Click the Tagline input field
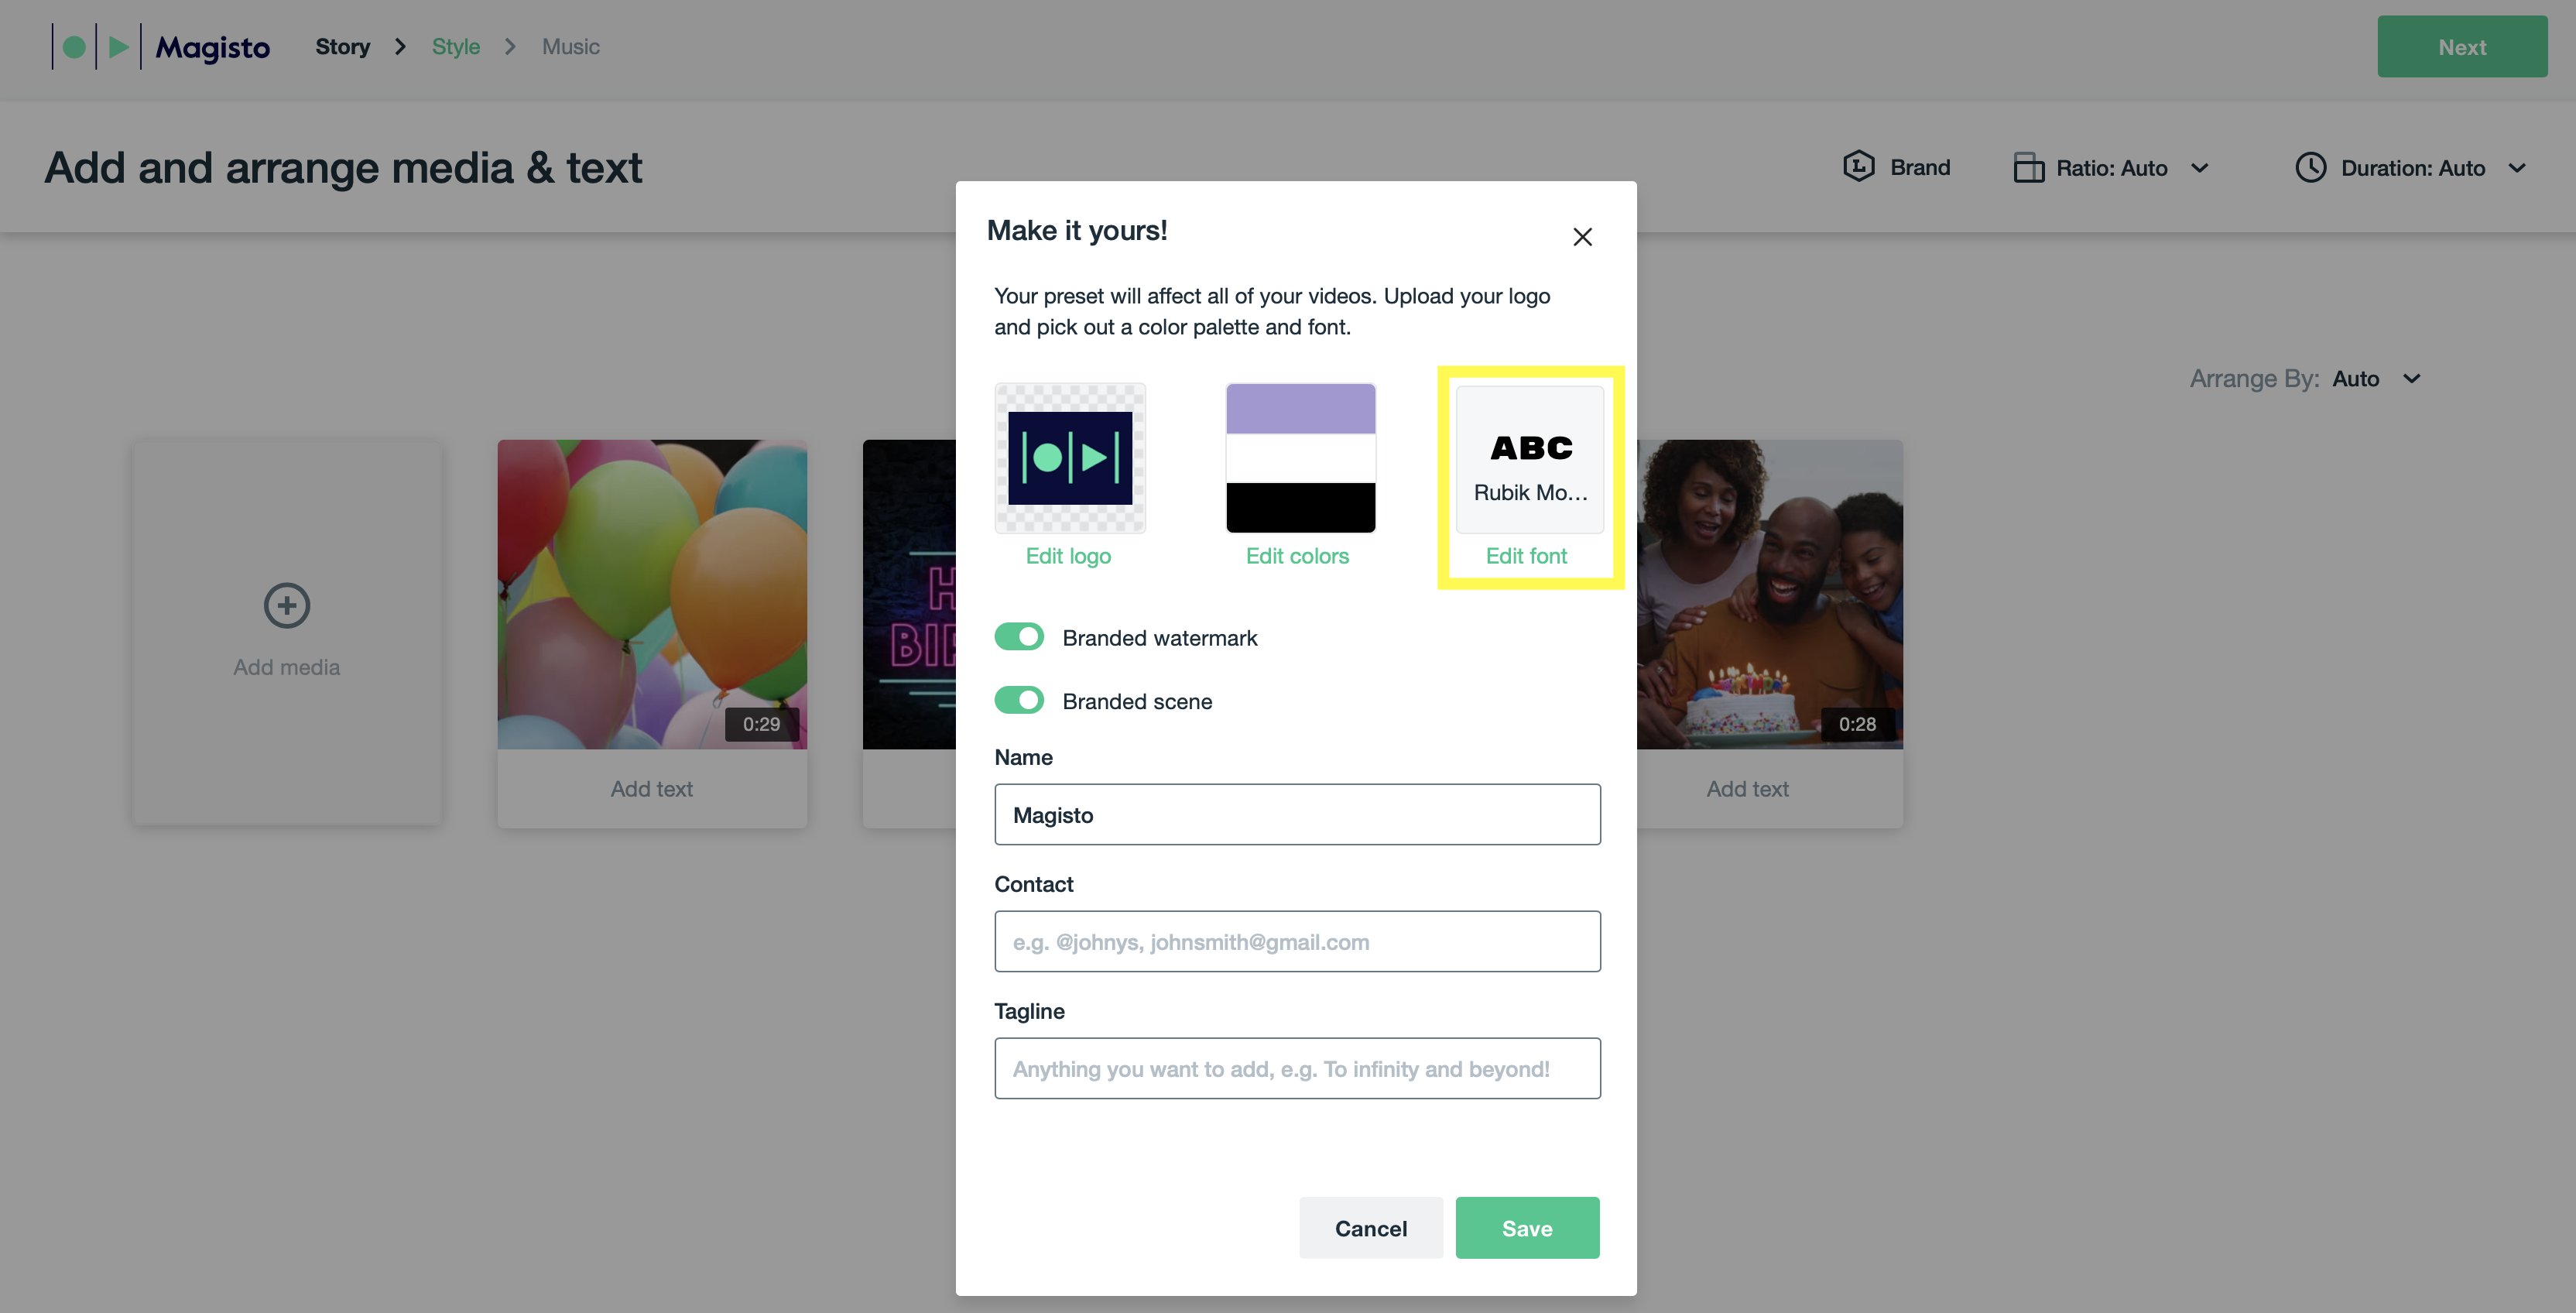Screen dimensions: 2576x1313 1297,1068
